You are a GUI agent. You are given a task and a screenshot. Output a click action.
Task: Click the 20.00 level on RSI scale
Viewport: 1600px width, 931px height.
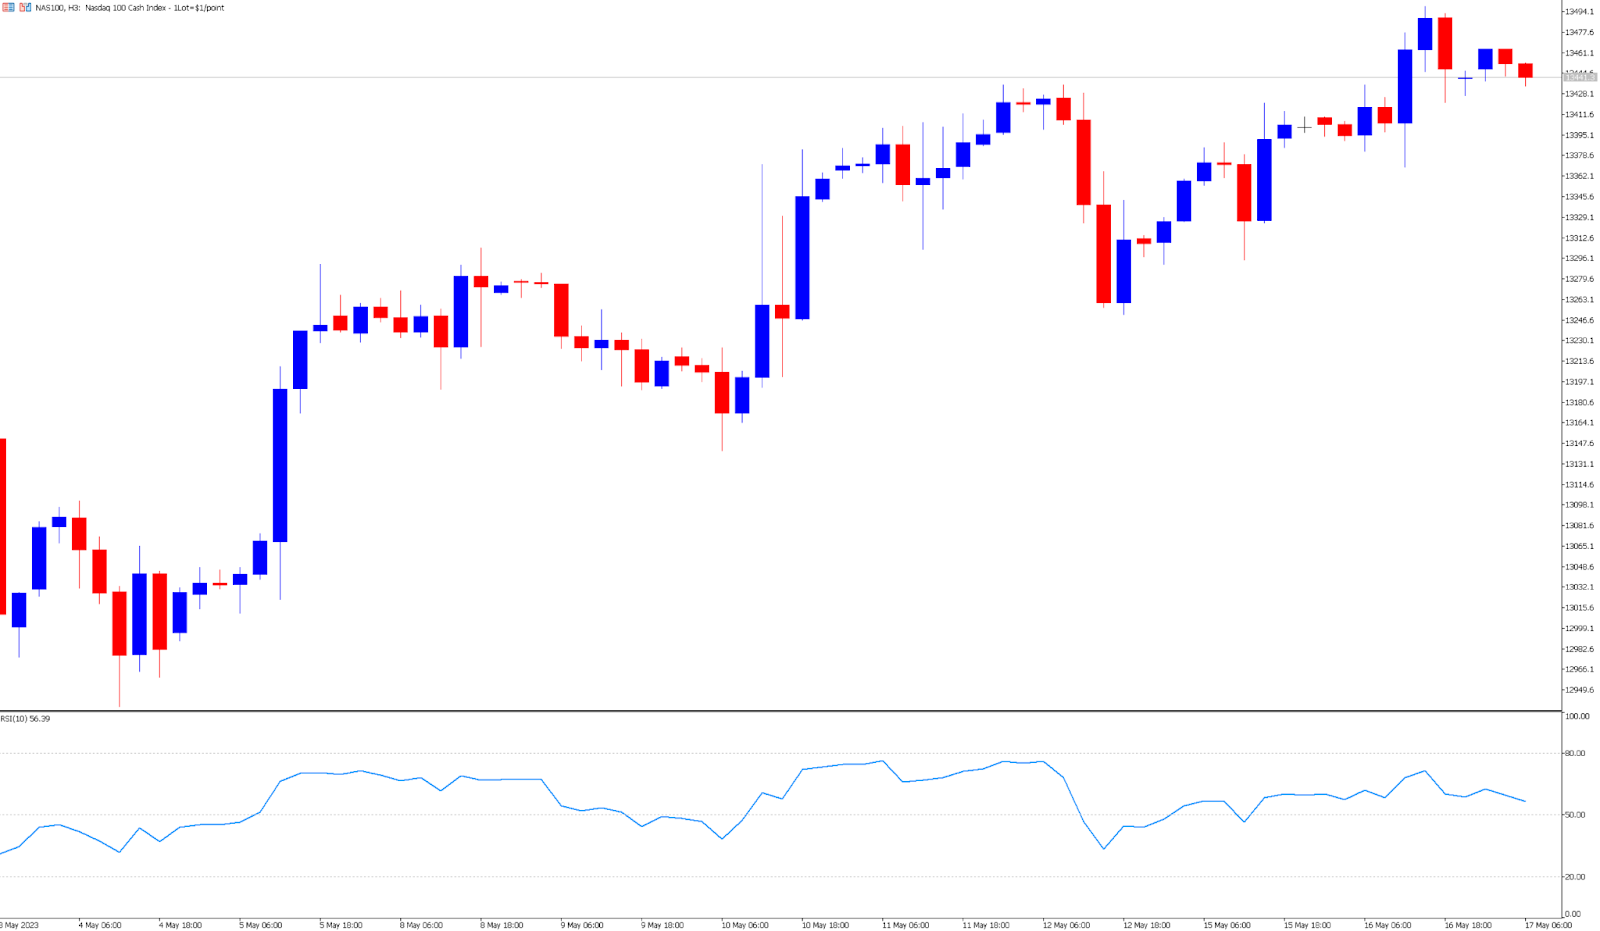[1575, 877]
